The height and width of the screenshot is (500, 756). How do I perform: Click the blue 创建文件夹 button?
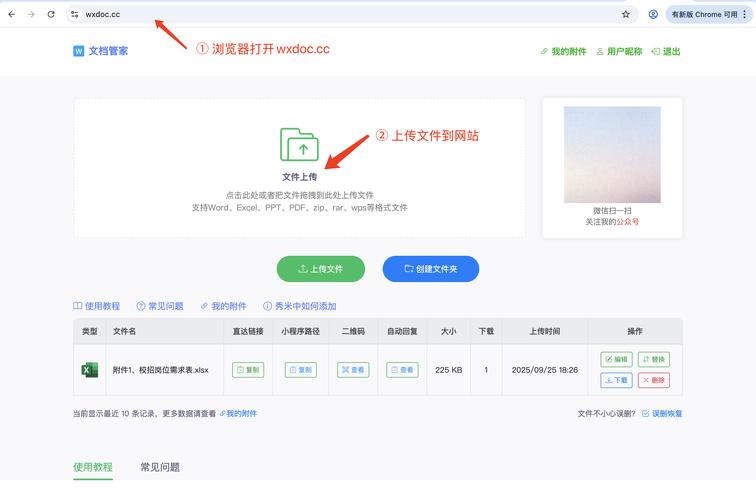(x=431, y=269)
